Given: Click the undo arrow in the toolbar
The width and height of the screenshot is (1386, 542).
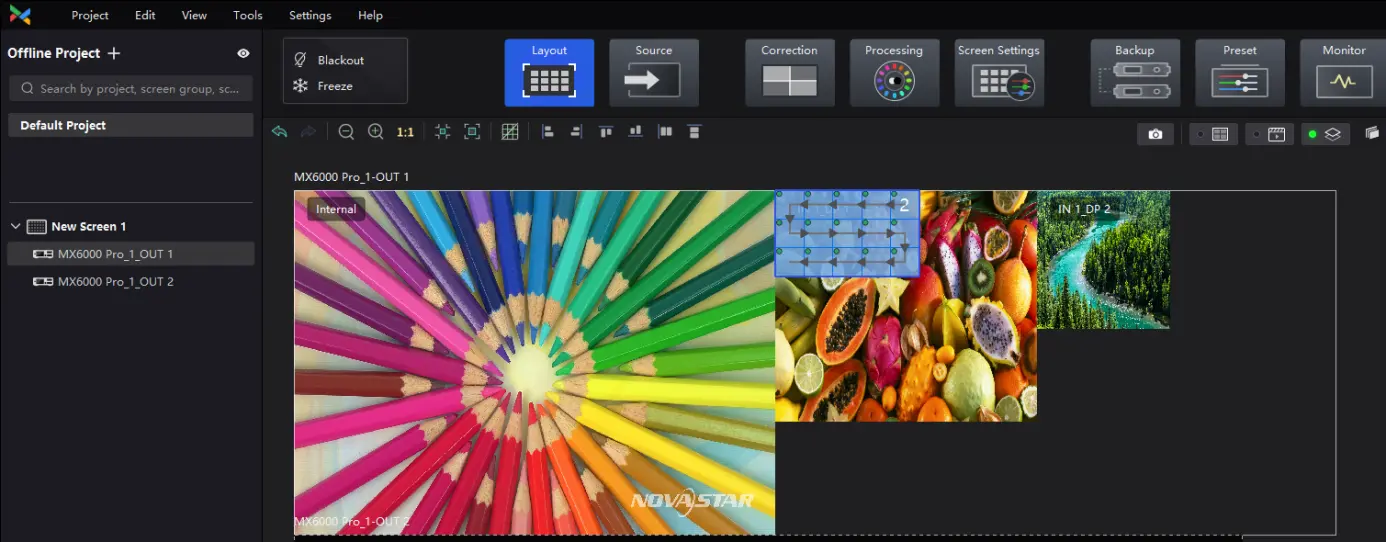Looking at the screenshot, I should (280, 132).
